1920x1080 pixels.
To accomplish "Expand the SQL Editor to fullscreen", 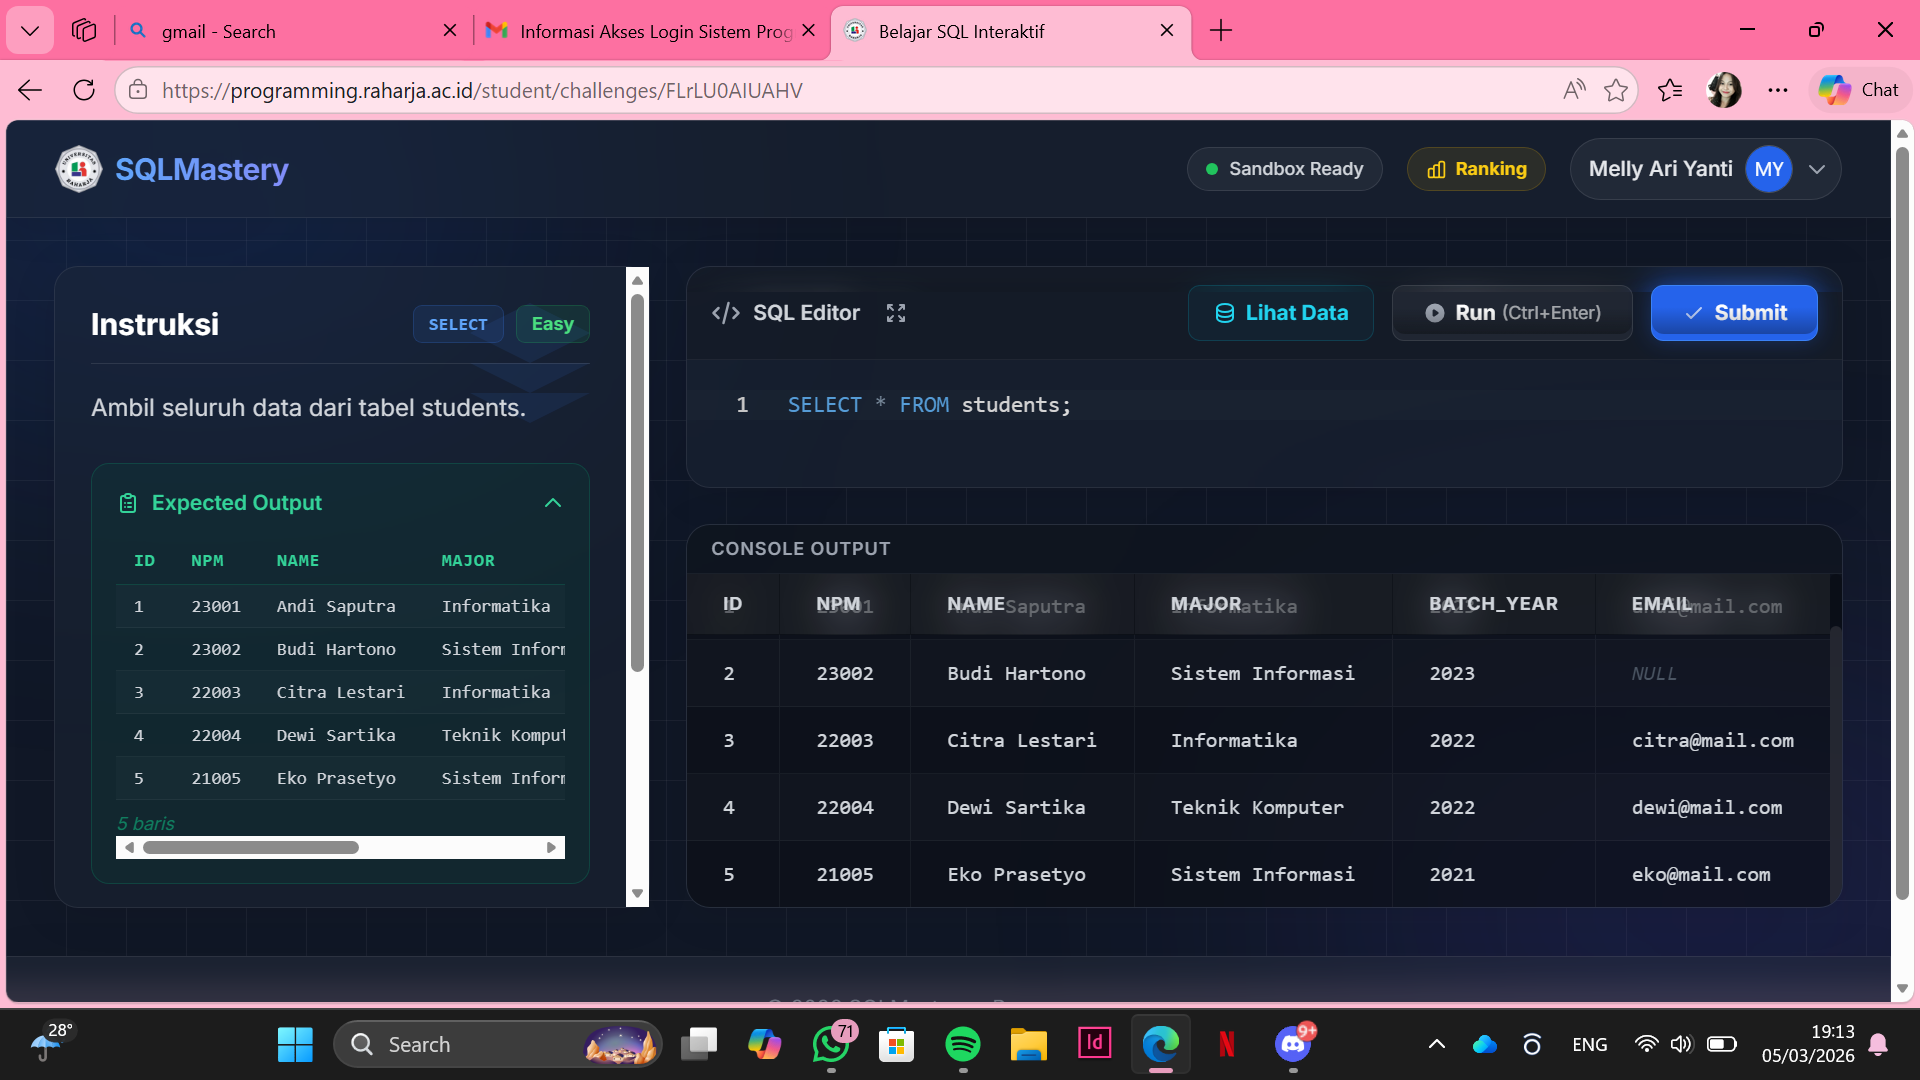I will [896, 313].
